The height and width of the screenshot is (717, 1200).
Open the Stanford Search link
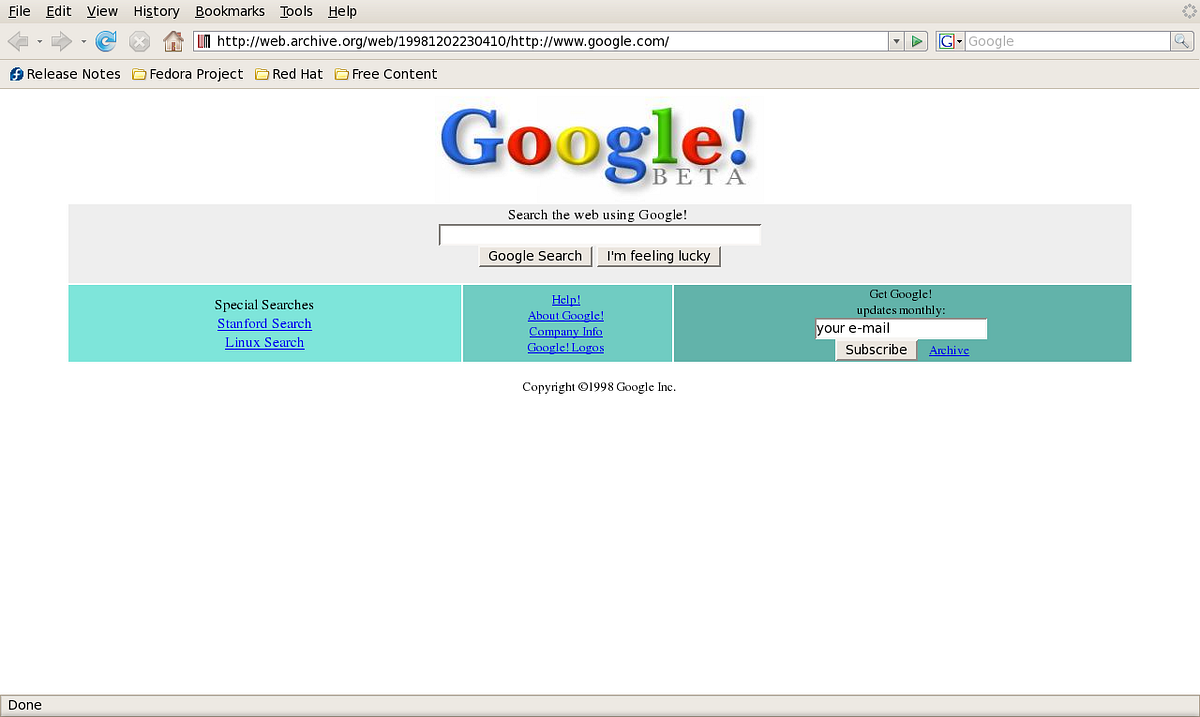click(x=264, y=323)
